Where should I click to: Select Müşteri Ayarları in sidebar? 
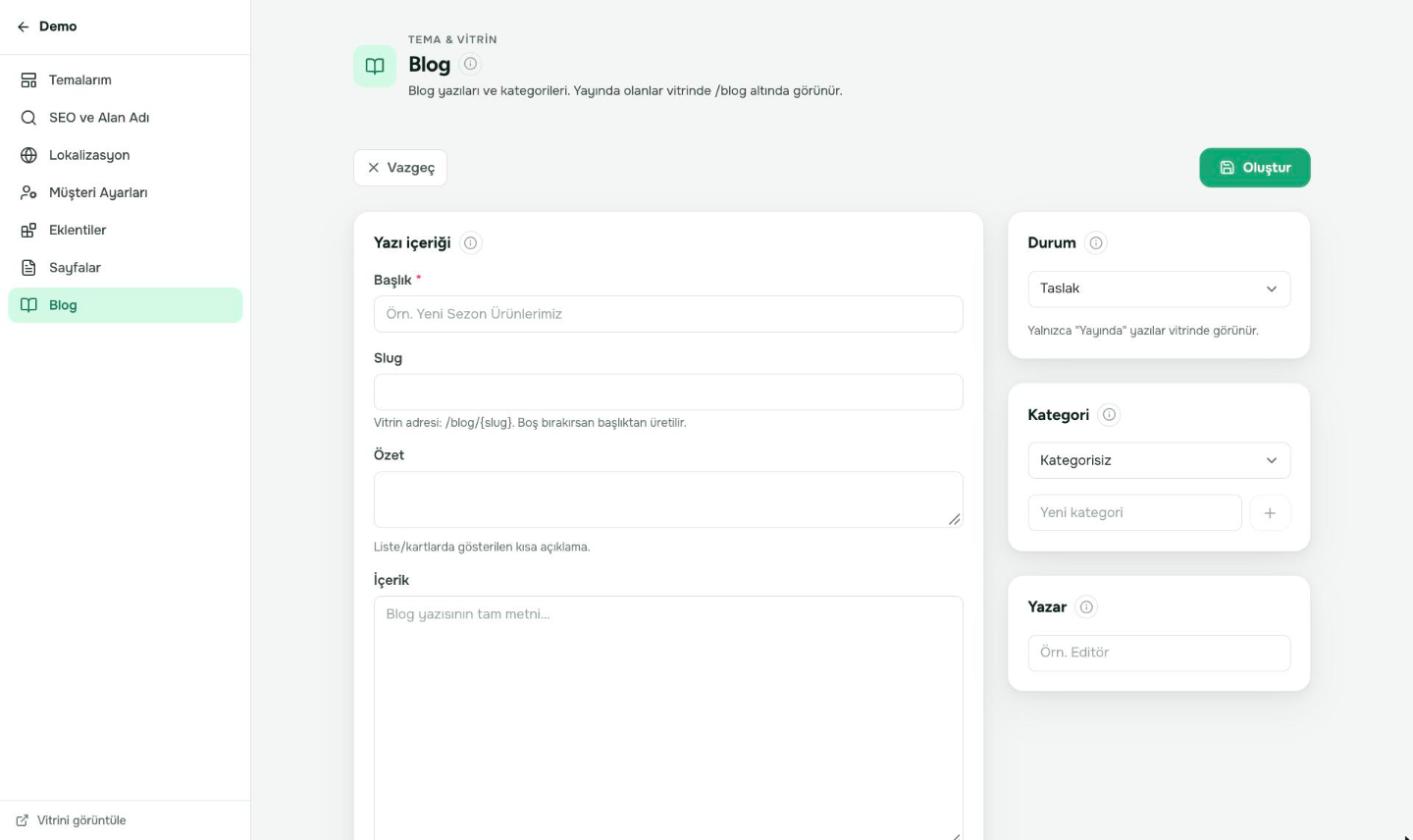(125, 193)
